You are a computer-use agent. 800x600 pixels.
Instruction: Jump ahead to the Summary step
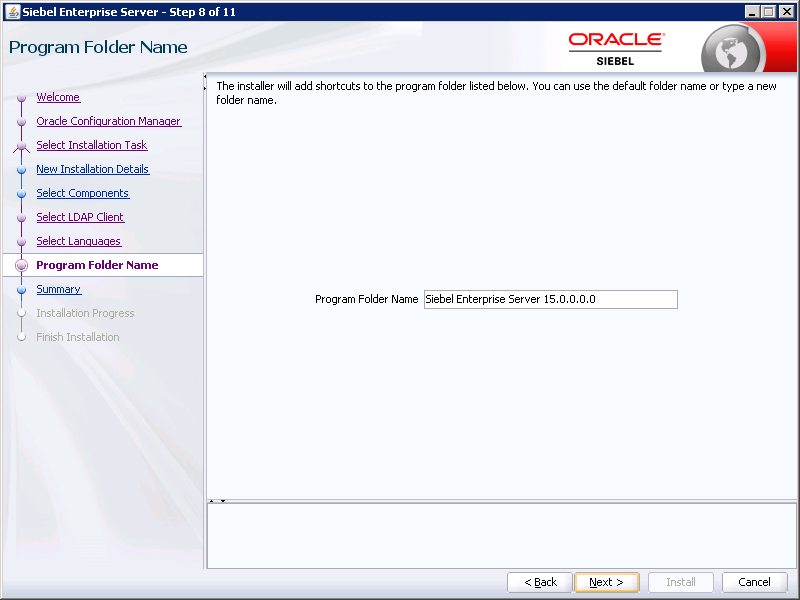click(x=59, y=289)
